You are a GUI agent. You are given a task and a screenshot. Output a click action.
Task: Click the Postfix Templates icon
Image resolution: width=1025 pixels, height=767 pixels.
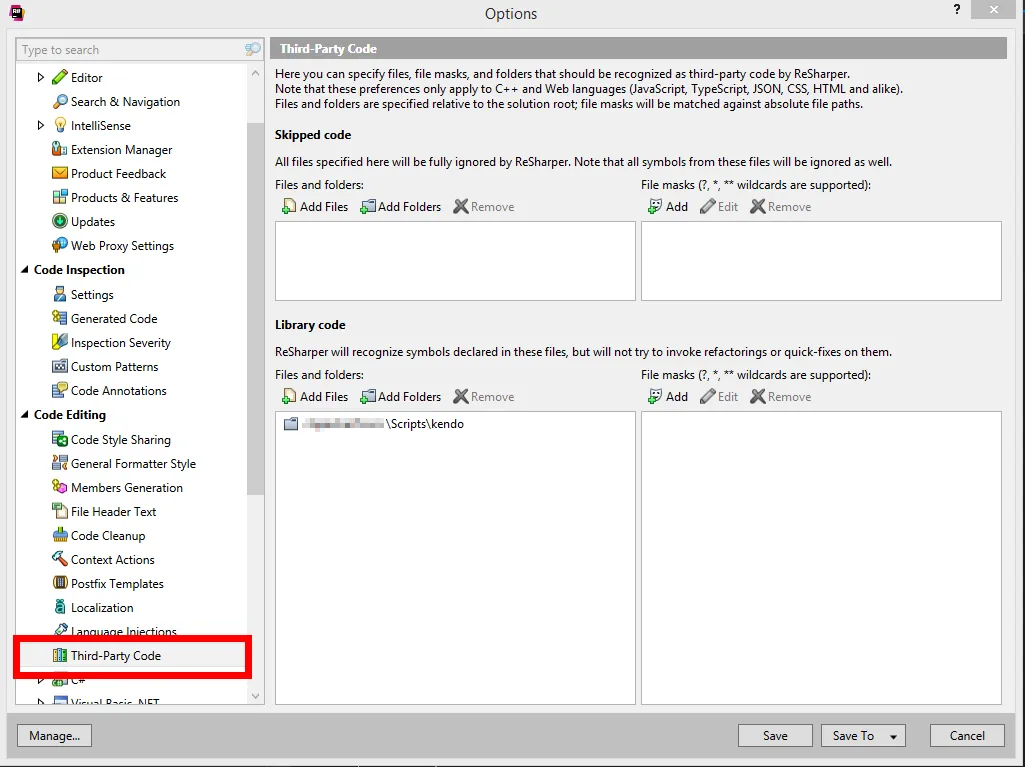pyautogui.click(x=59, y=583)
